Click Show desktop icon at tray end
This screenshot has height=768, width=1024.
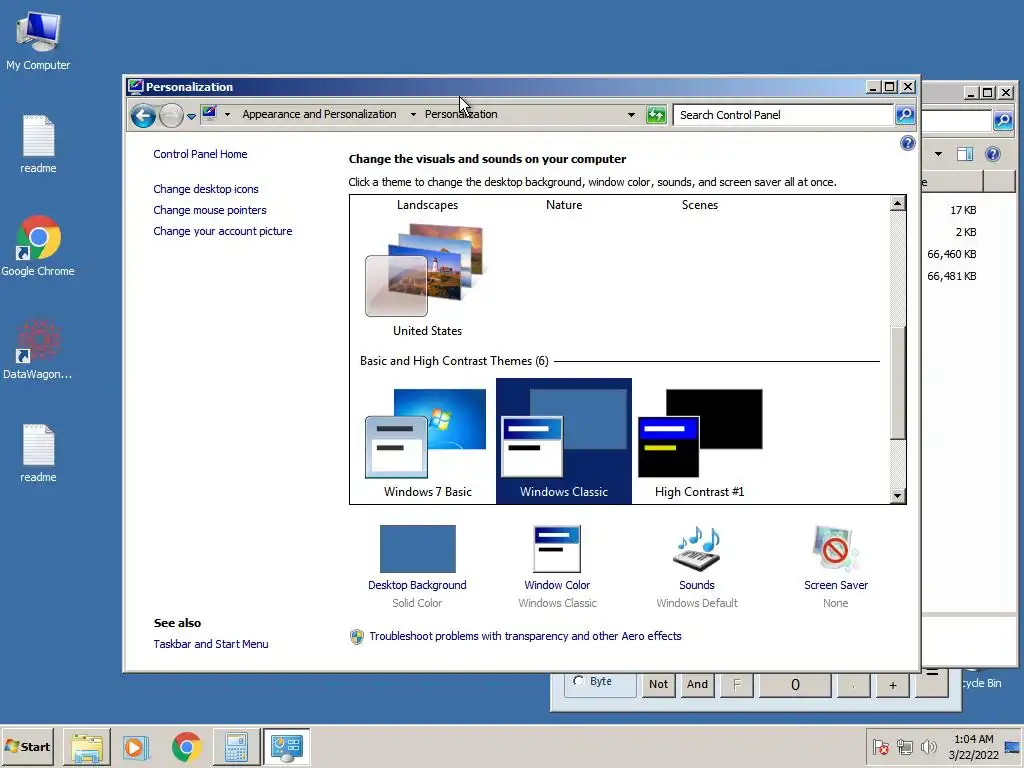point(1013,747)
